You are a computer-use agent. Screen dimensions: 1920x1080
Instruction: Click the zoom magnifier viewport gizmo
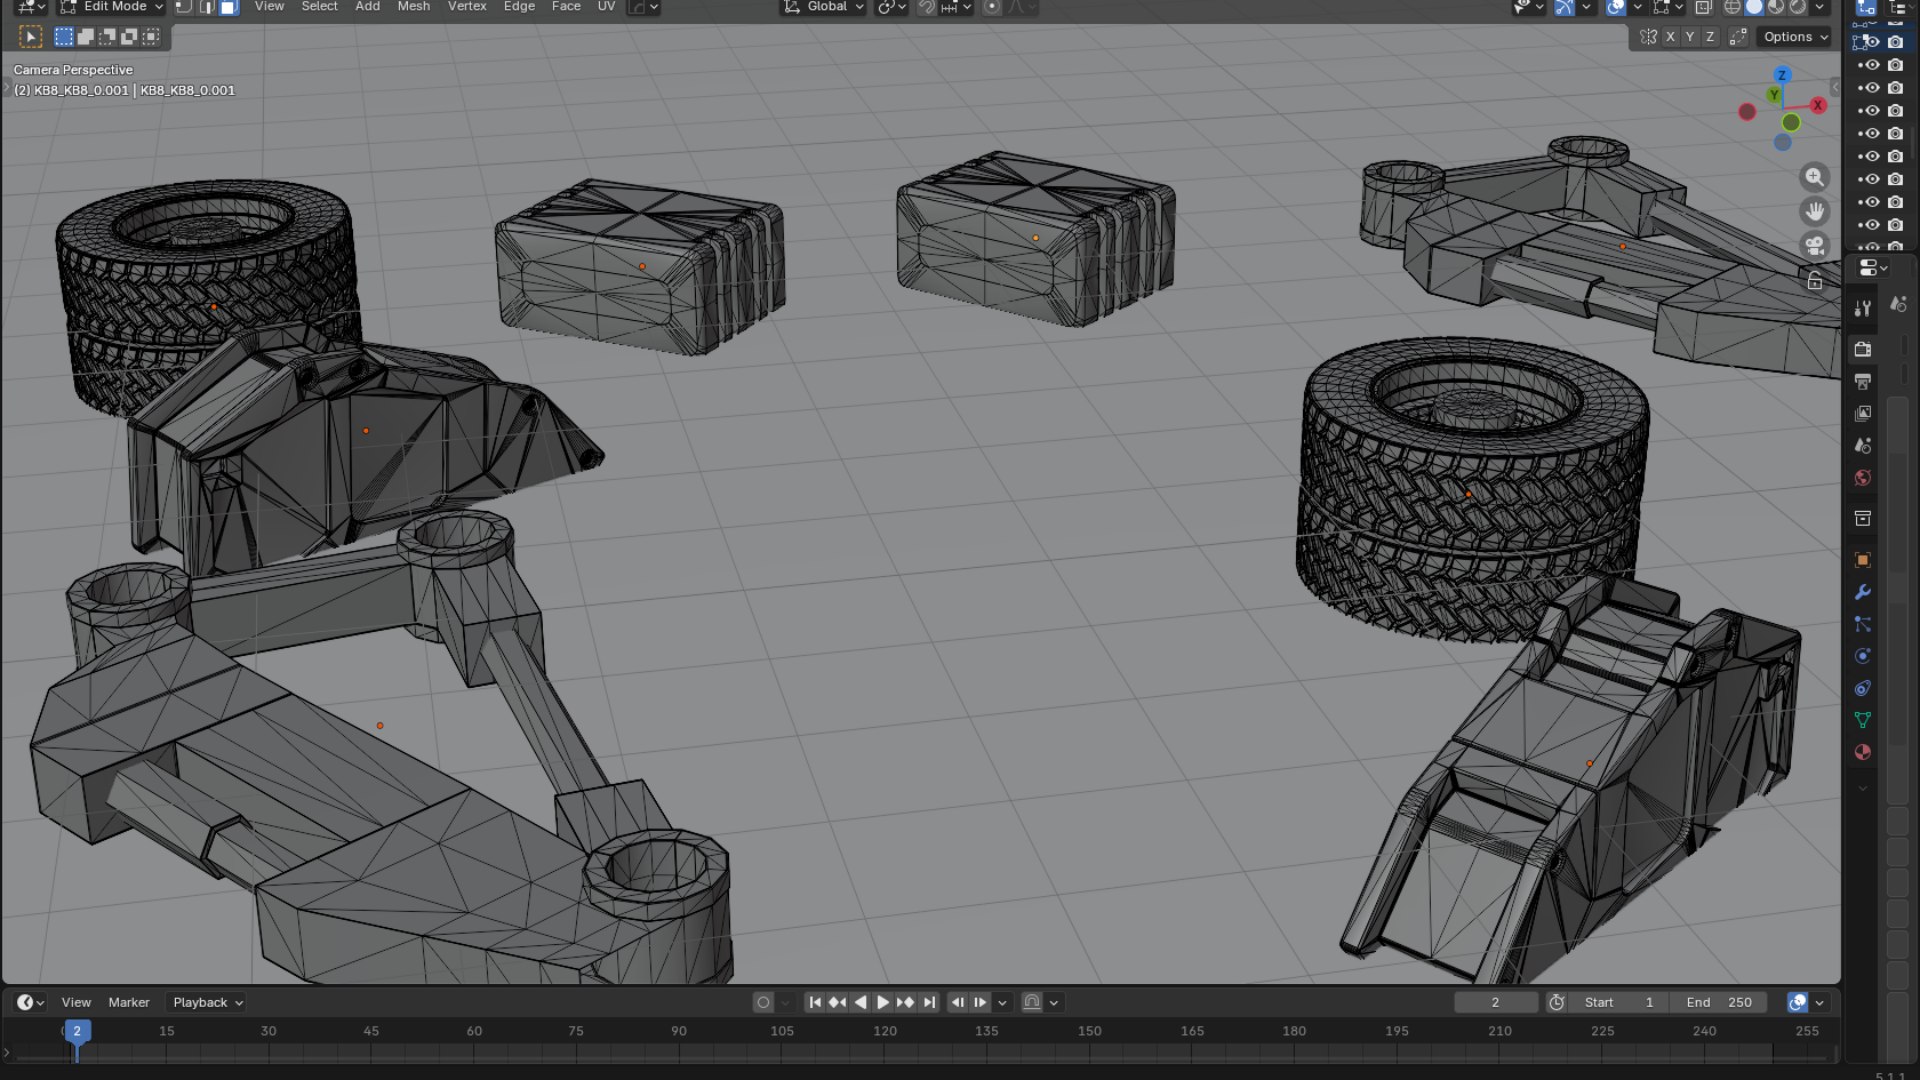(x=1814, y=178)
